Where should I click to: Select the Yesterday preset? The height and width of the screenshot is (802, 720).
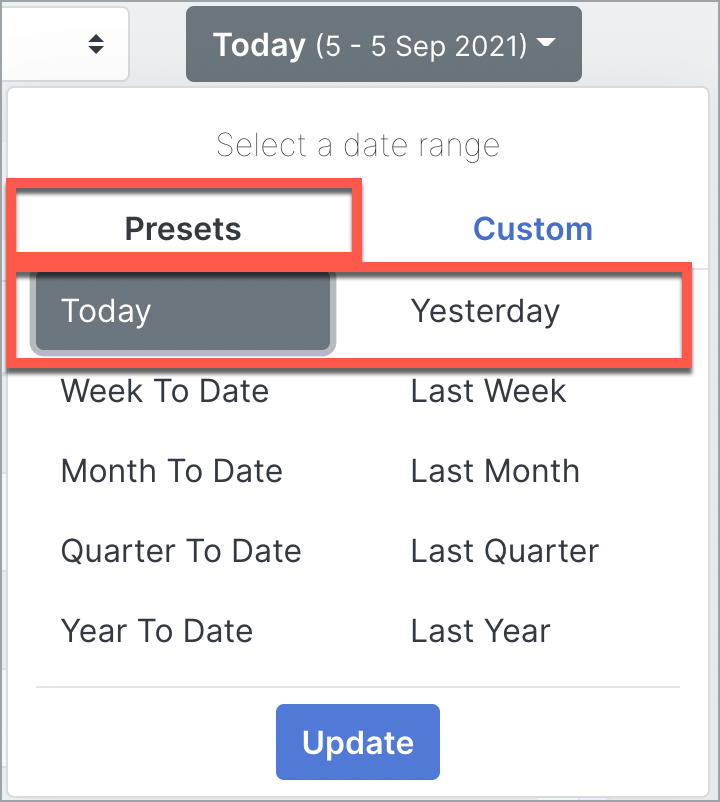tap(486, 311)
